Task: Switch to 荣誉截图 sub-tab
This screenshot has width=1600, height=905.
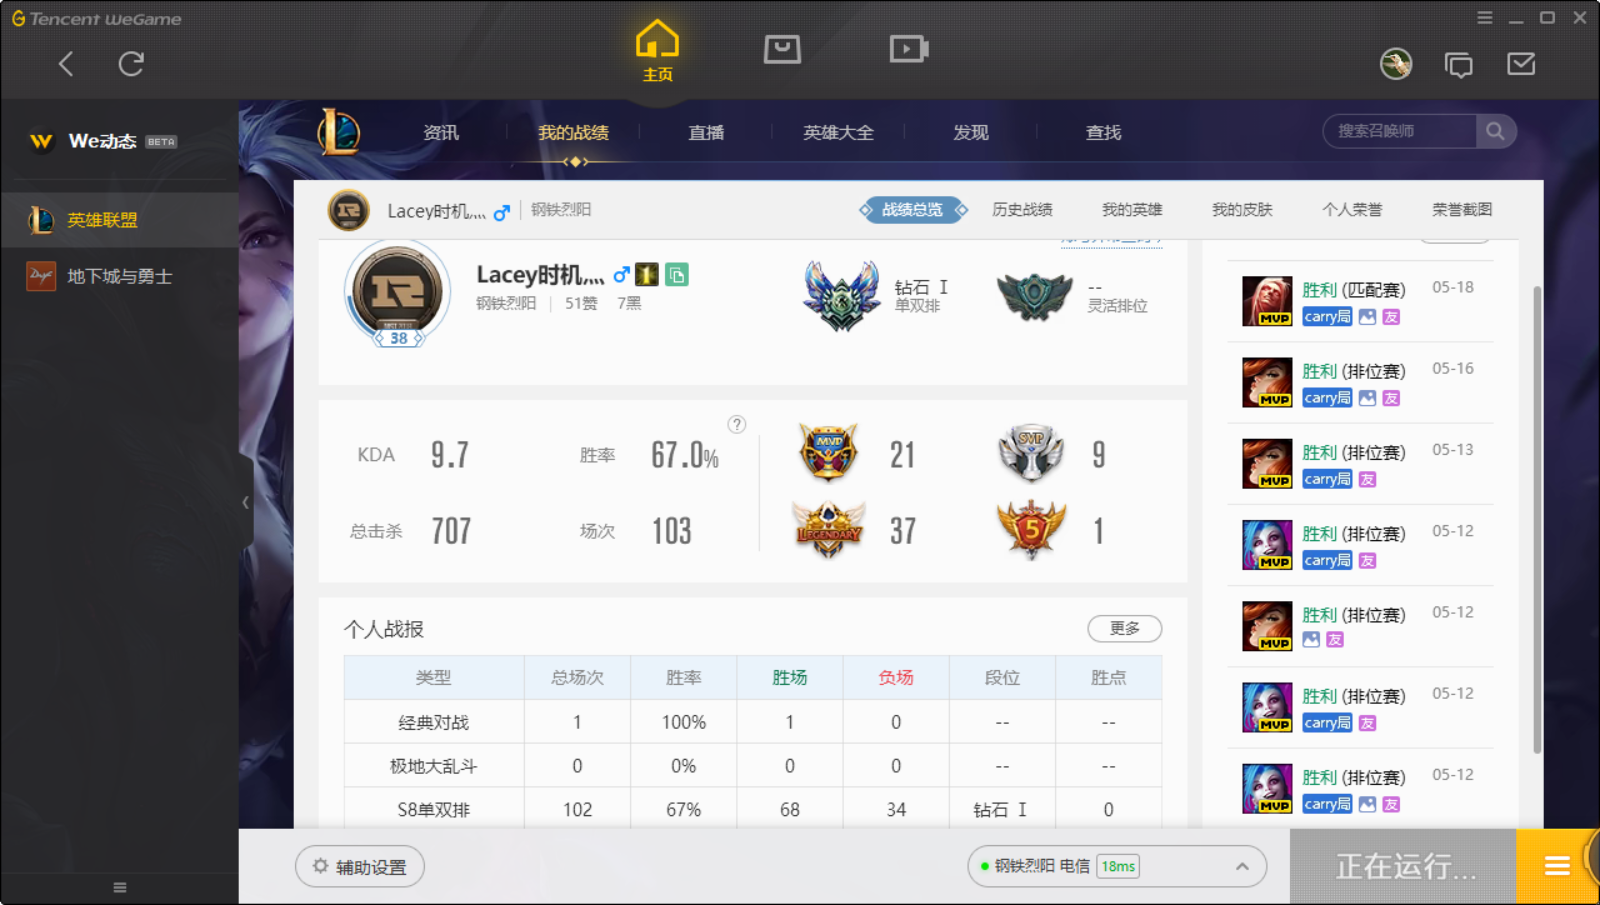Action: click(x=1462, y=210)
